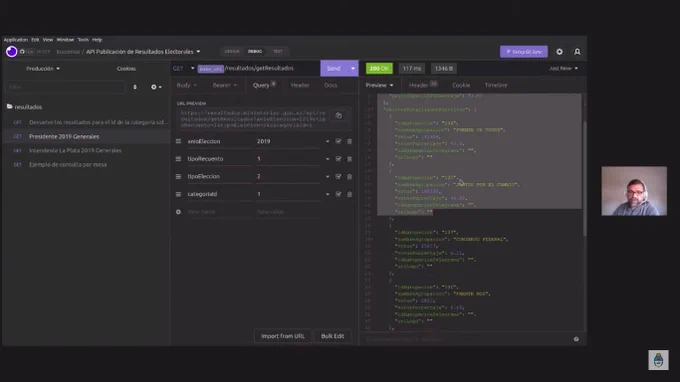This screenshot has width=680, height=382.
Task: Switch to the Test tab
Action: [278, 52]
